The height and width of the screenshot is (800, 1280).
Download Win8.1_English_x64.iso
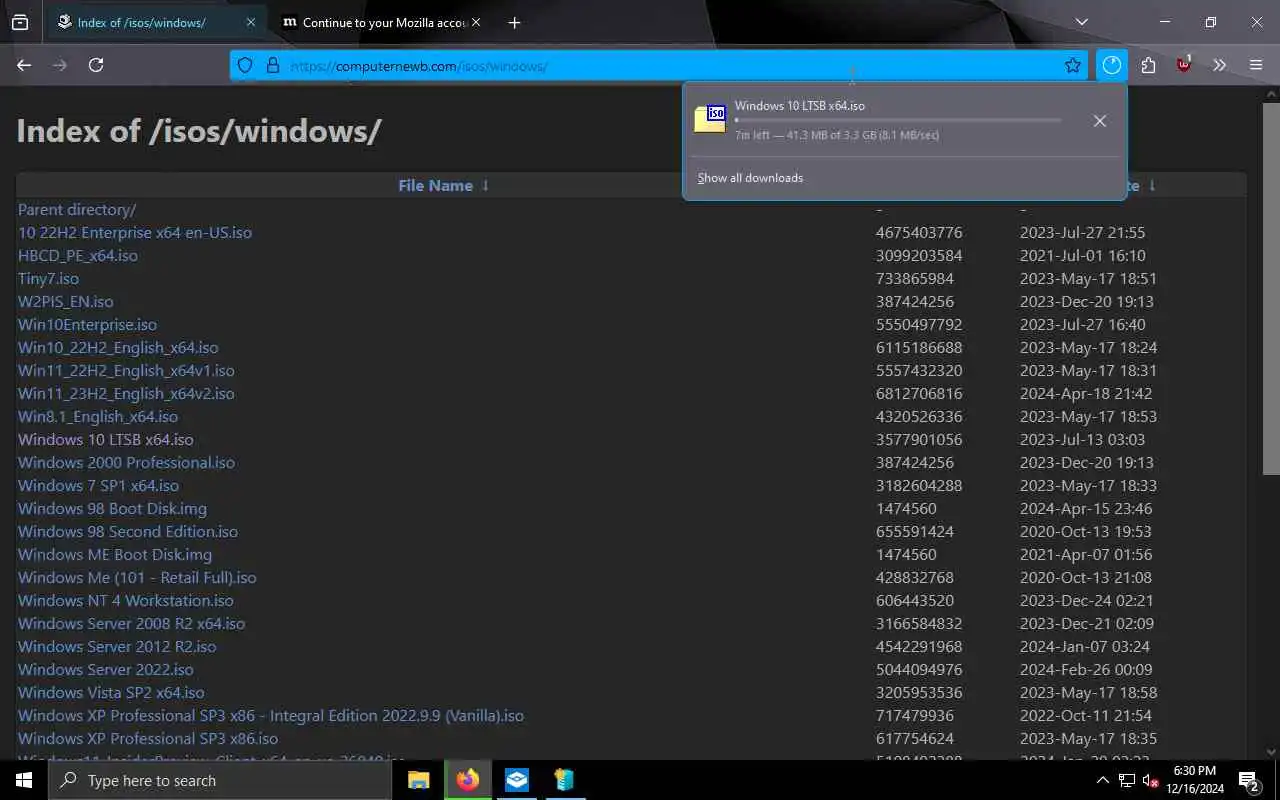tap(98, 417)
